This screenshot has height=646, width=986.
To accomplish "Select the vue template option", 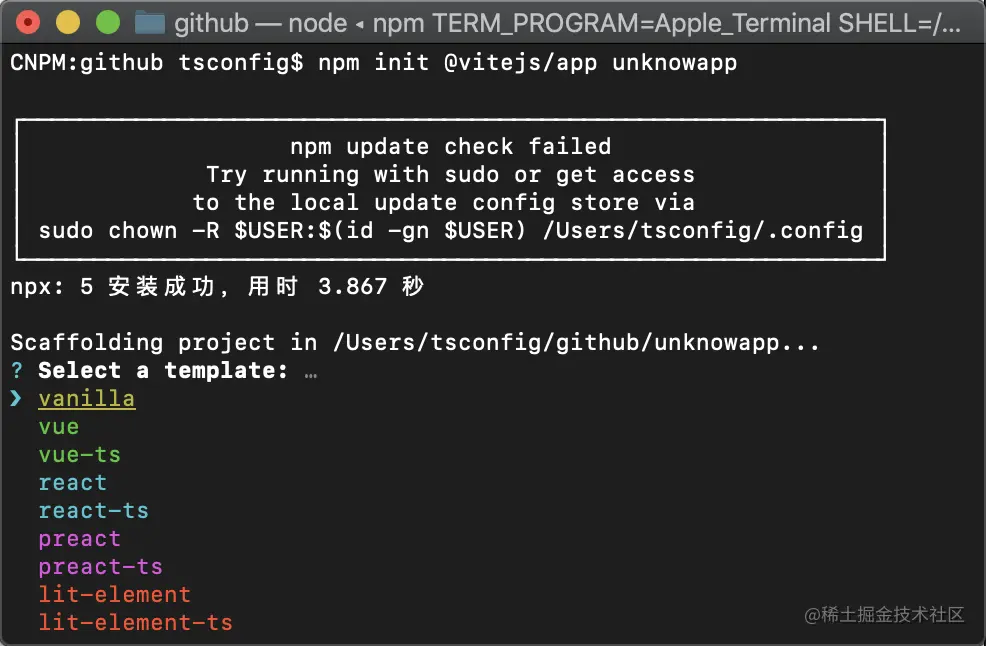I will click(x=59, y=427).
